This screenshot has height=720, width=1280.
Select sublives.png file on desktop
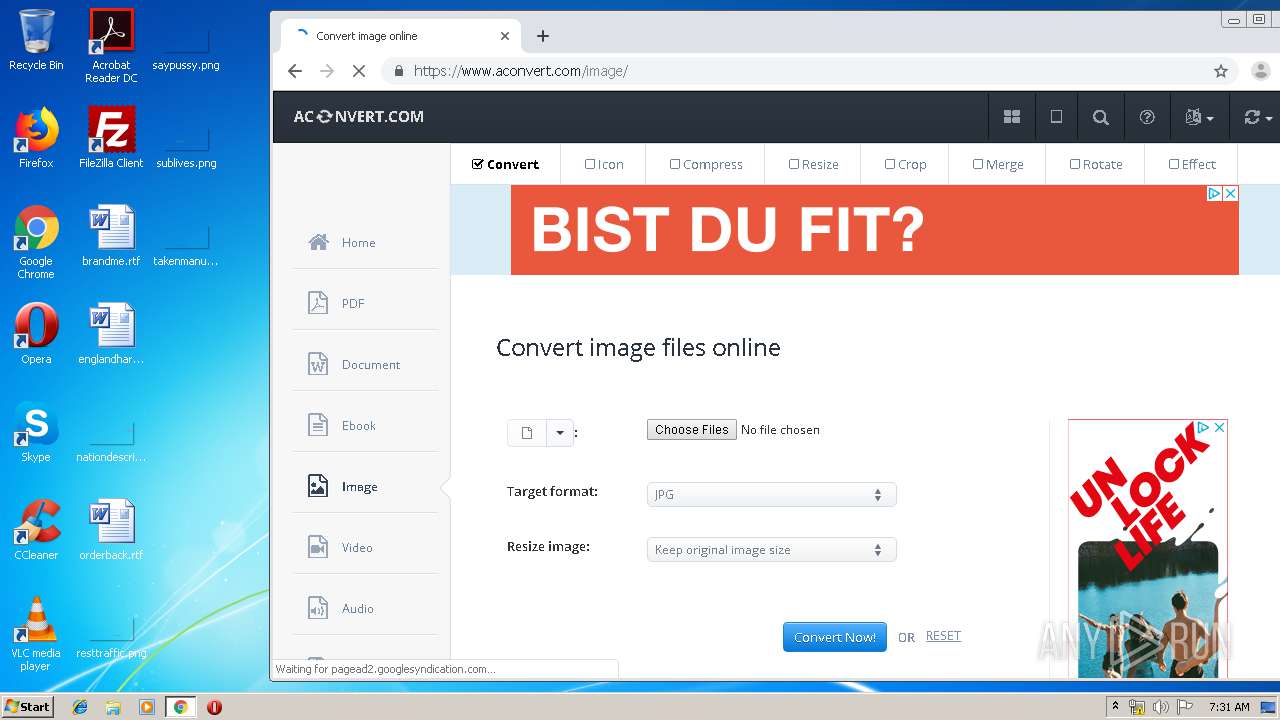pos(186,146)
